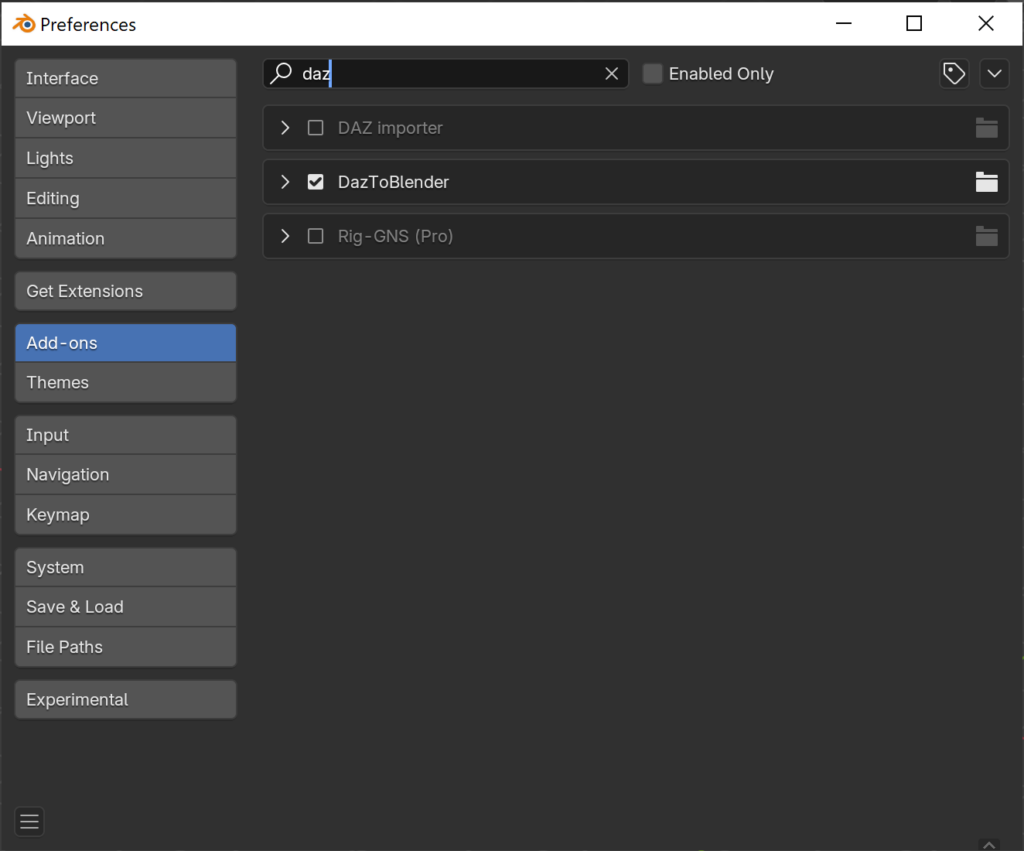Enable the Rig-GNS (Pro) add-on checkbox

pyautogui.click(x=315, y=236)
